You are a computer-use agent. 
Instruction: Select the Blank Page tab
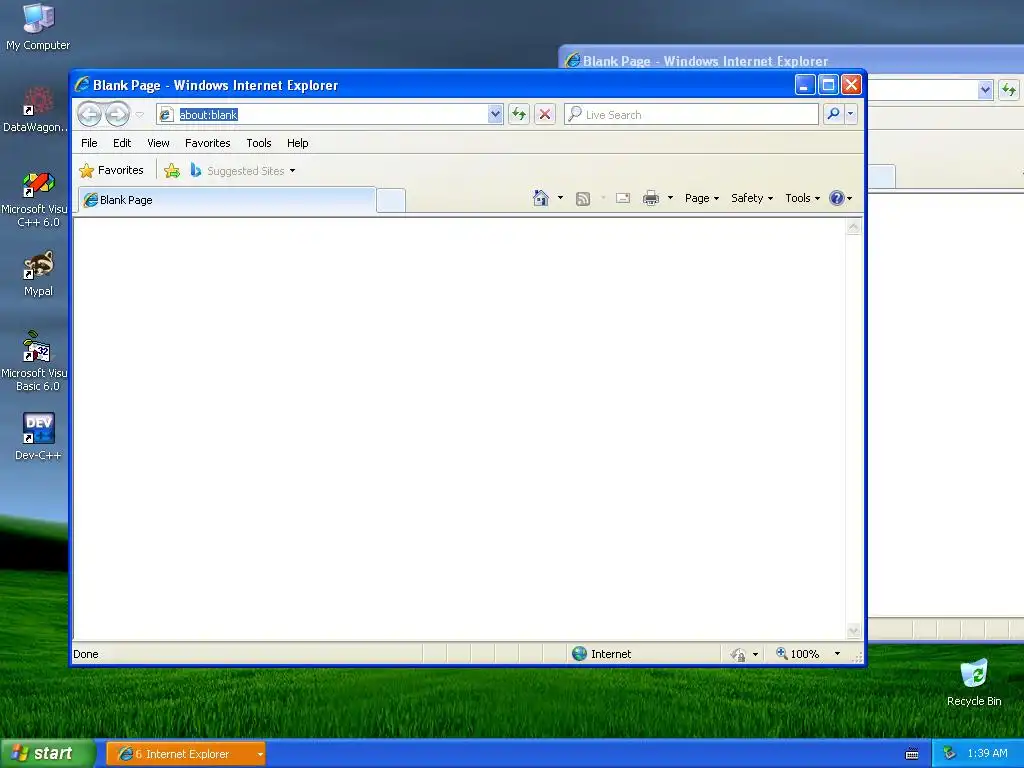tap(227, 200)
